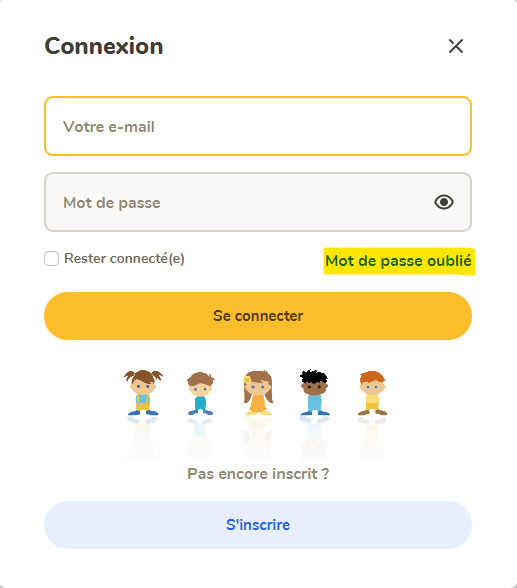
Task: Click the reflection beneath the curly-haired boy
Action: tap(314, 438)
